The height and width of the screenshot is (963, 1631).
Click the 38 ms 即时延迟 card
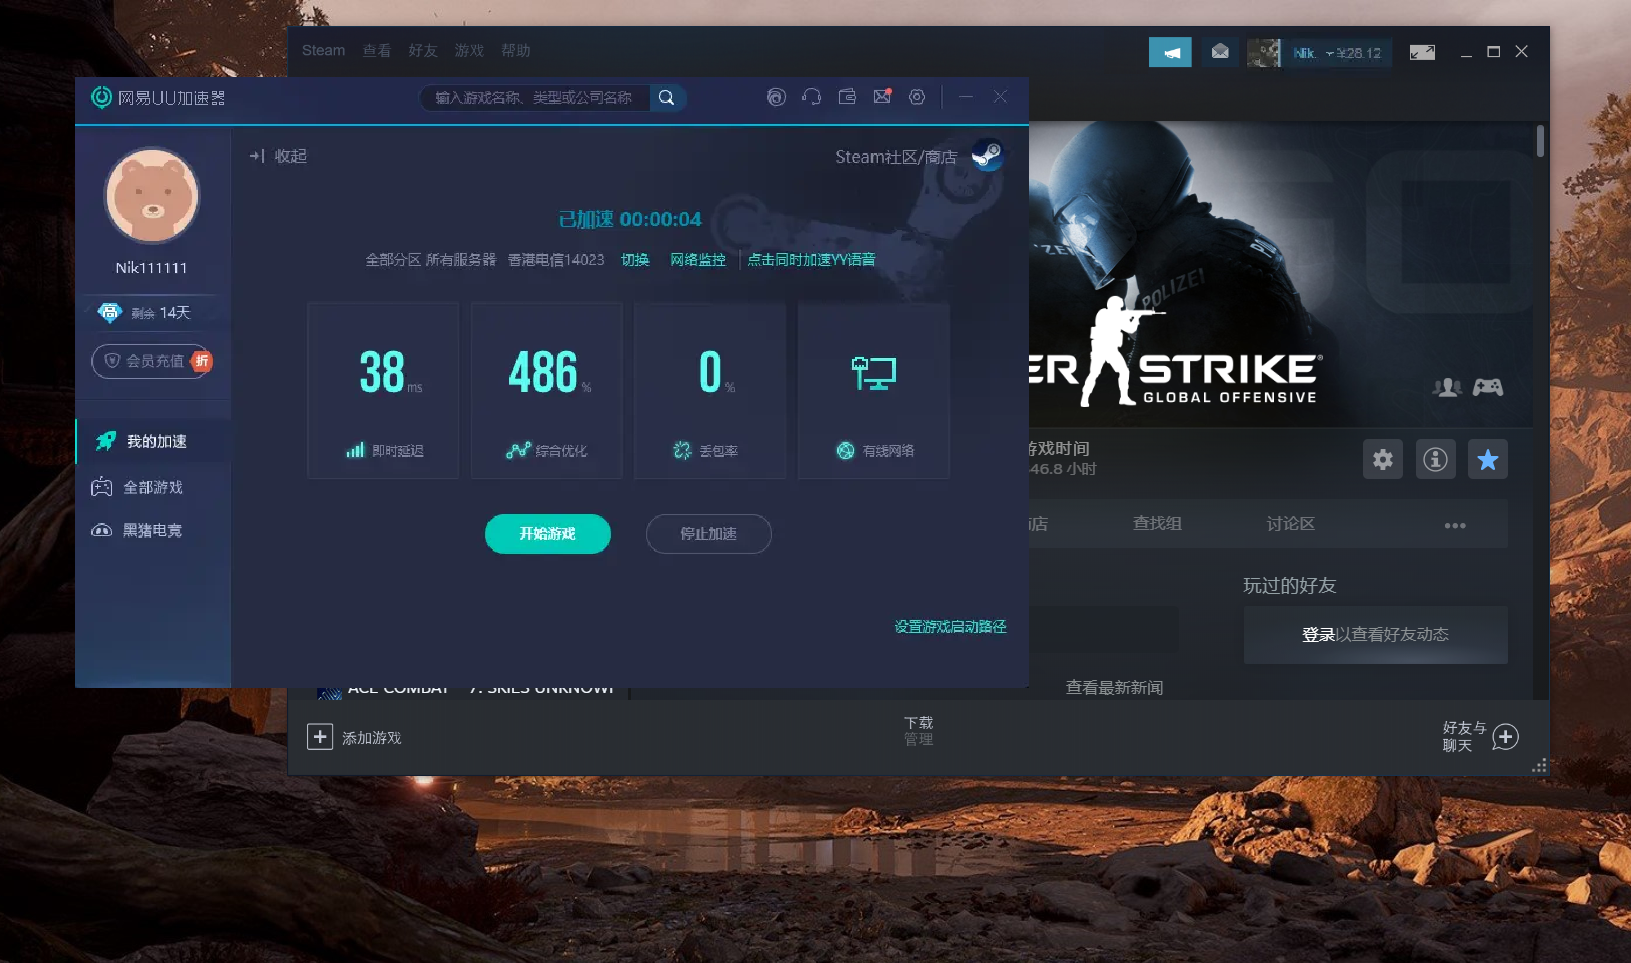coord(383,390)
